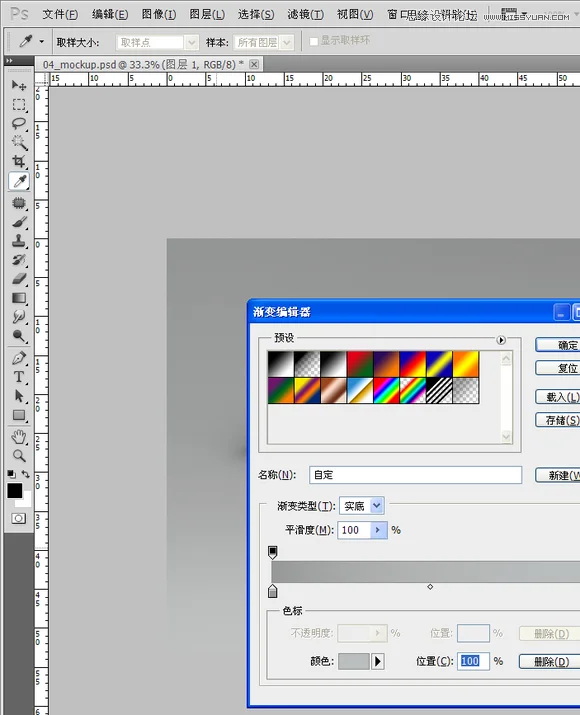This screenshot has width=580, height=715.
Task: Click the 名称 input field
Action: pyautogui.click(x=415, y=475)
